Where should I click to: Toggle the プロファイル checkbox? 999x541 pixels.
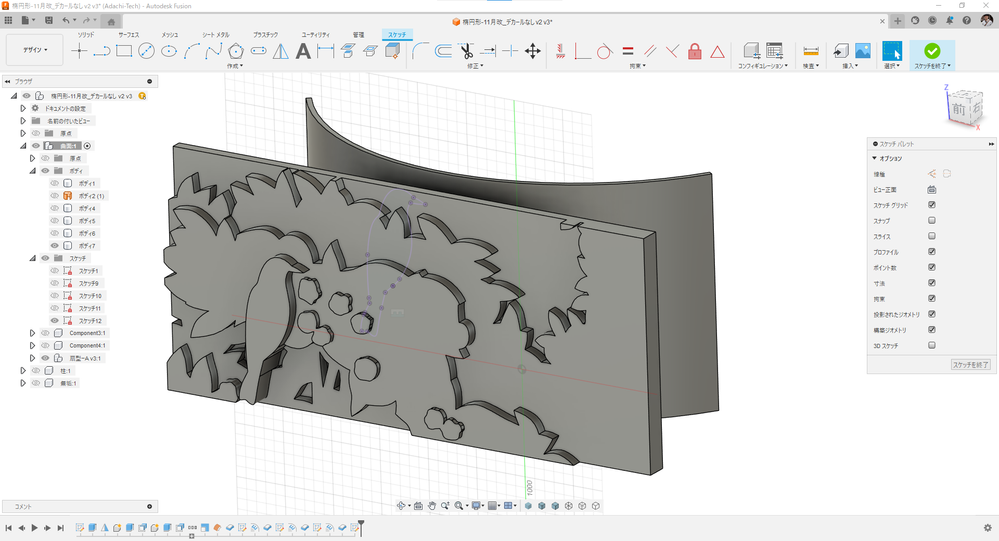point(931,252)
